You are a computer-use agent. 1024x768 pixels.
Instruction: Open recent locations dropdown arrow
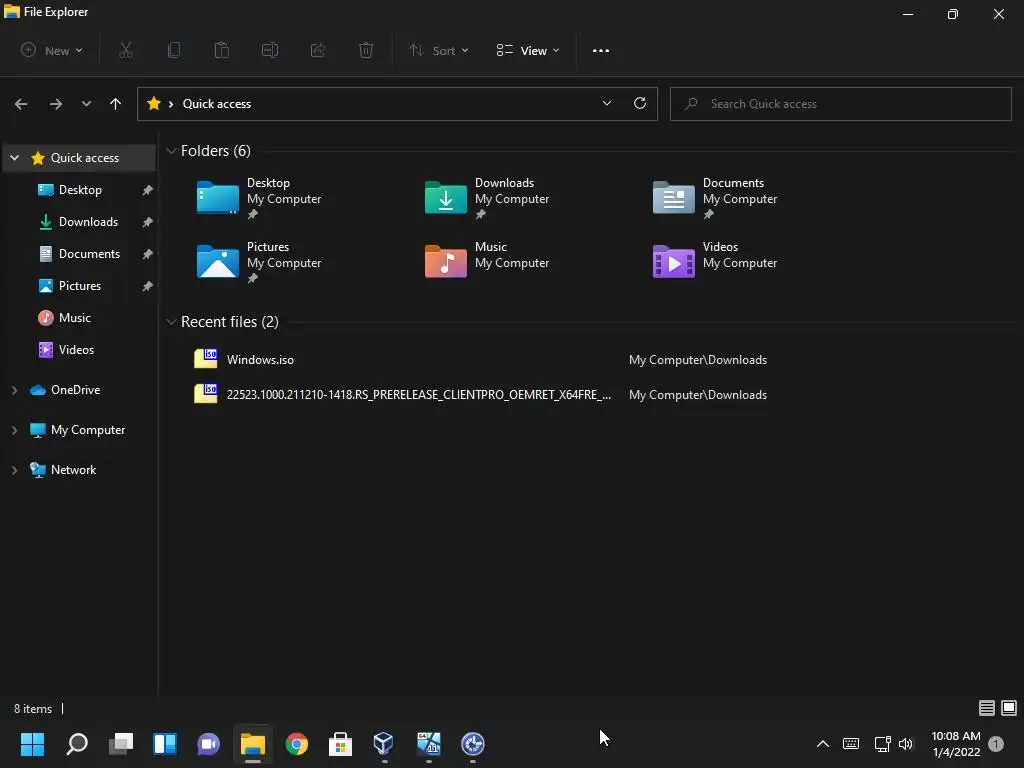[86, 104]
